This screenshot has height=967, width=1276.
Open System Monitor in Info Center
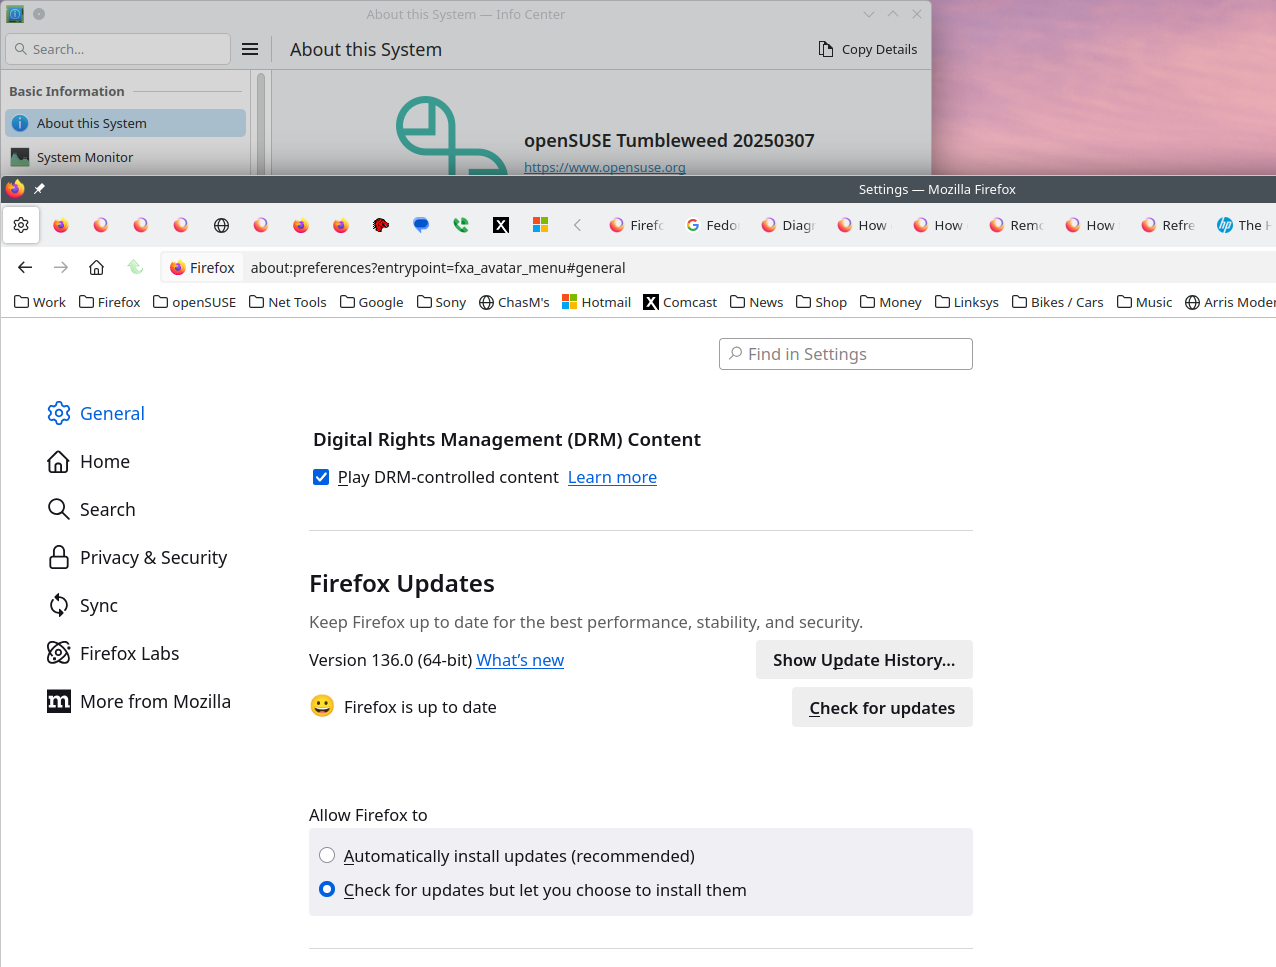pyautogui.click(x=125, y=157)
